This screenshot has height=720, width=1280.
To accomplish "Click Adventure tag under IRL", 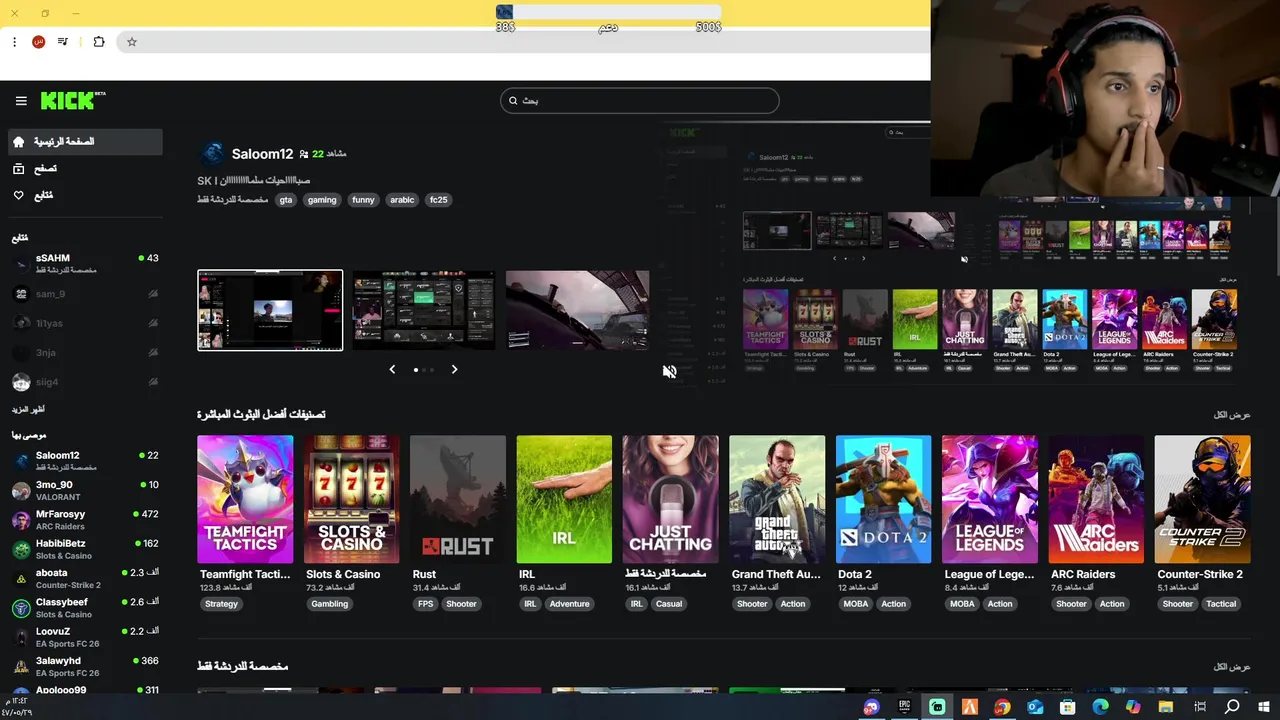I will (x=569, y=604).
